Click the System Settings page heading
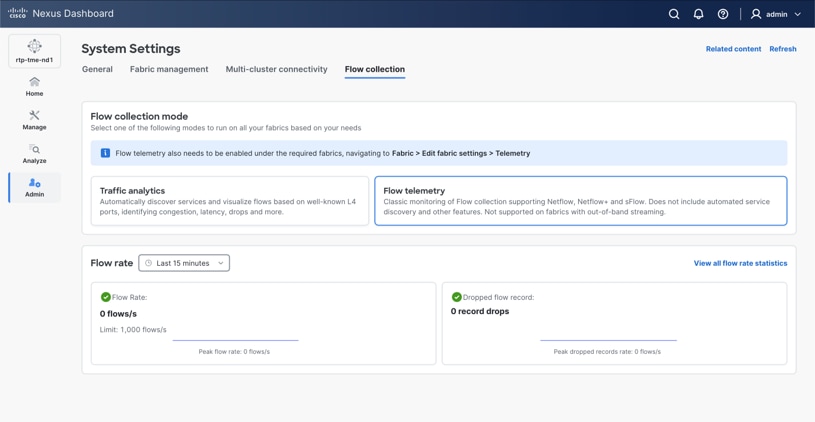This screenshot has height=422, width=815. click(131, 48)
